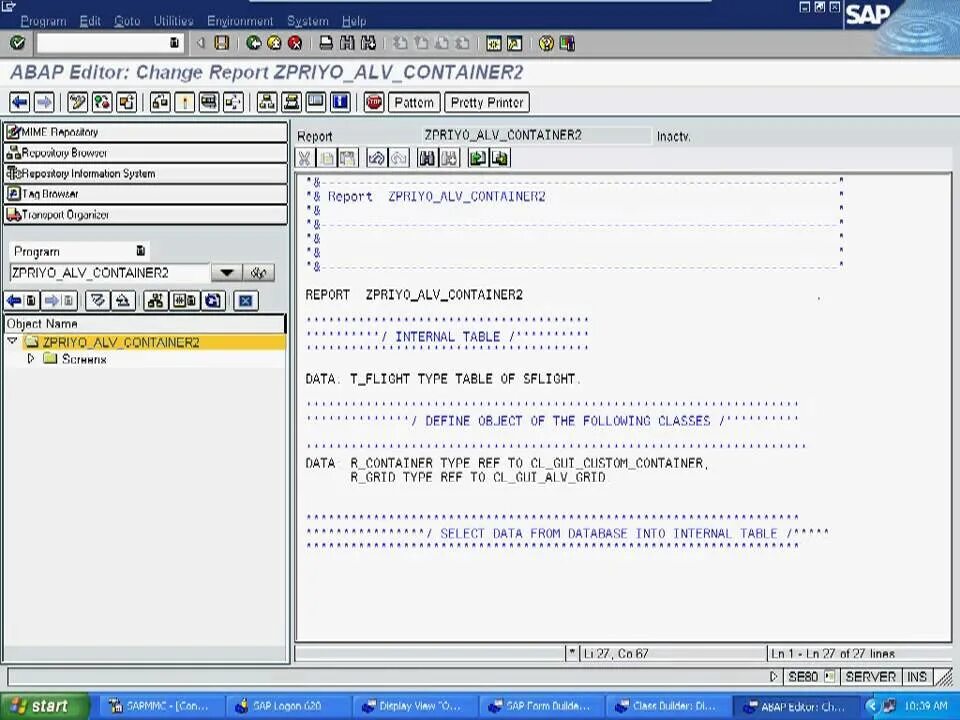Viewport: 960px width, 720px height.
Task: Open the Program menu
Action: pos(43,21)
